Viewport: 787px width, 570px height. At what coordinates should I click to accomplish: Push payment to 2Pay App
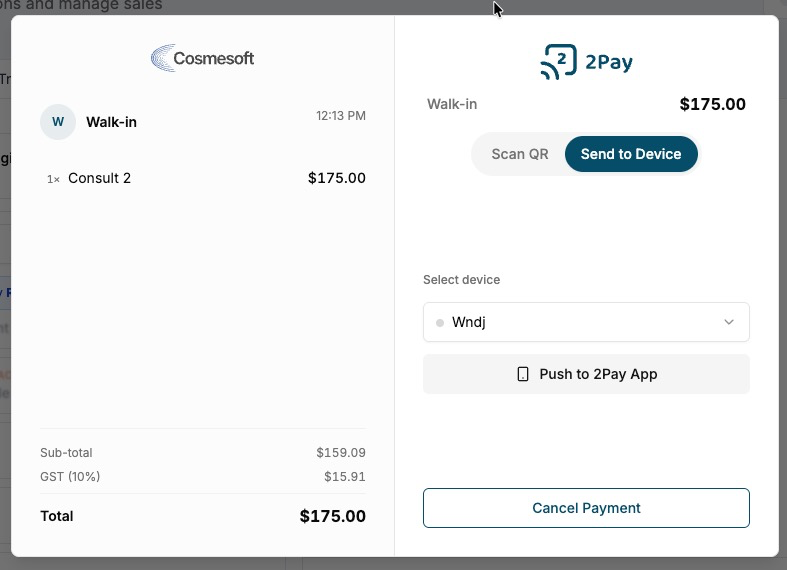(x=586, y=374)
